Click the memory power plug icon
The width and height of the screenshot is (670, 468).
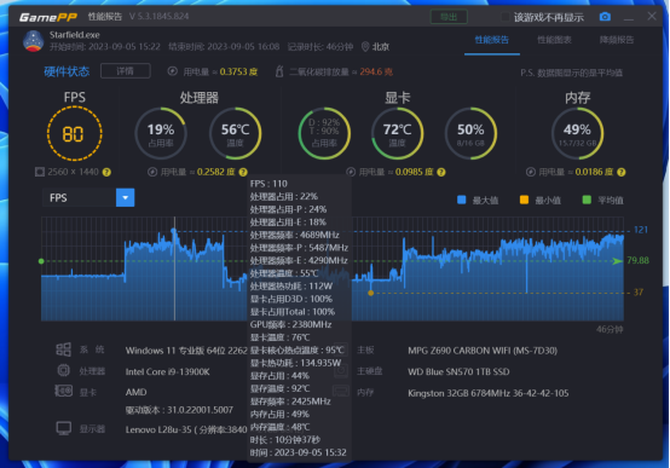pos(531,172)
